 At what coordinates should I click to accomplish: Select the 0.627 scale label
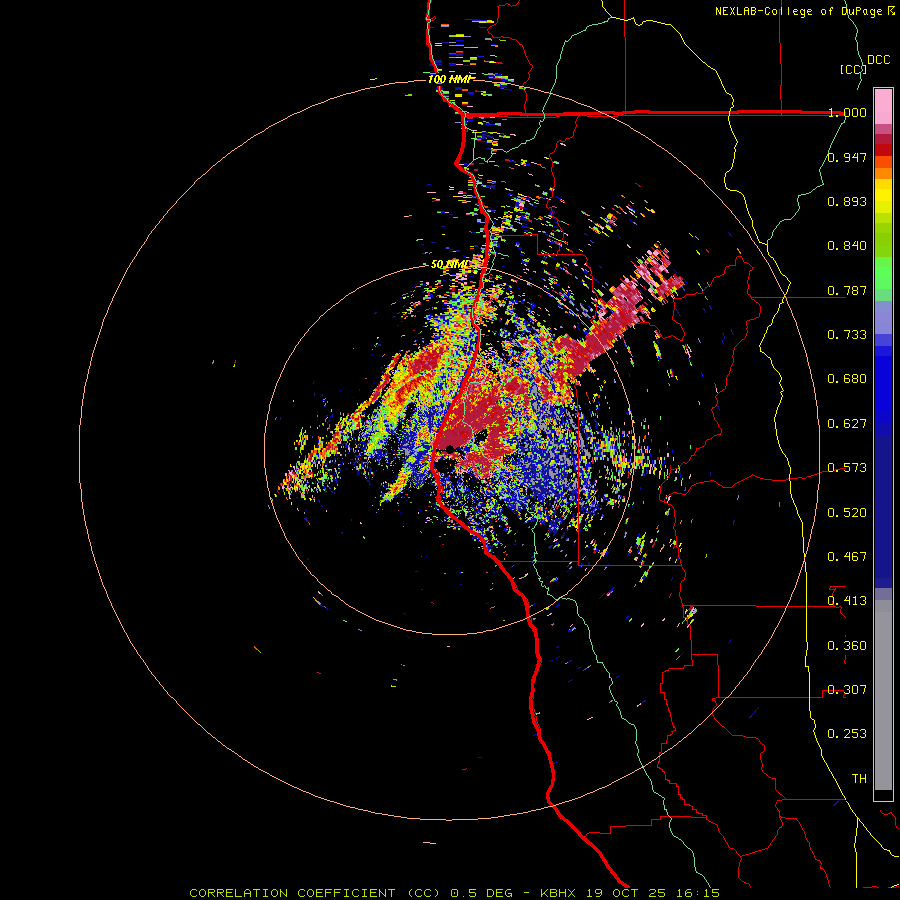click(x=847, y=424)
